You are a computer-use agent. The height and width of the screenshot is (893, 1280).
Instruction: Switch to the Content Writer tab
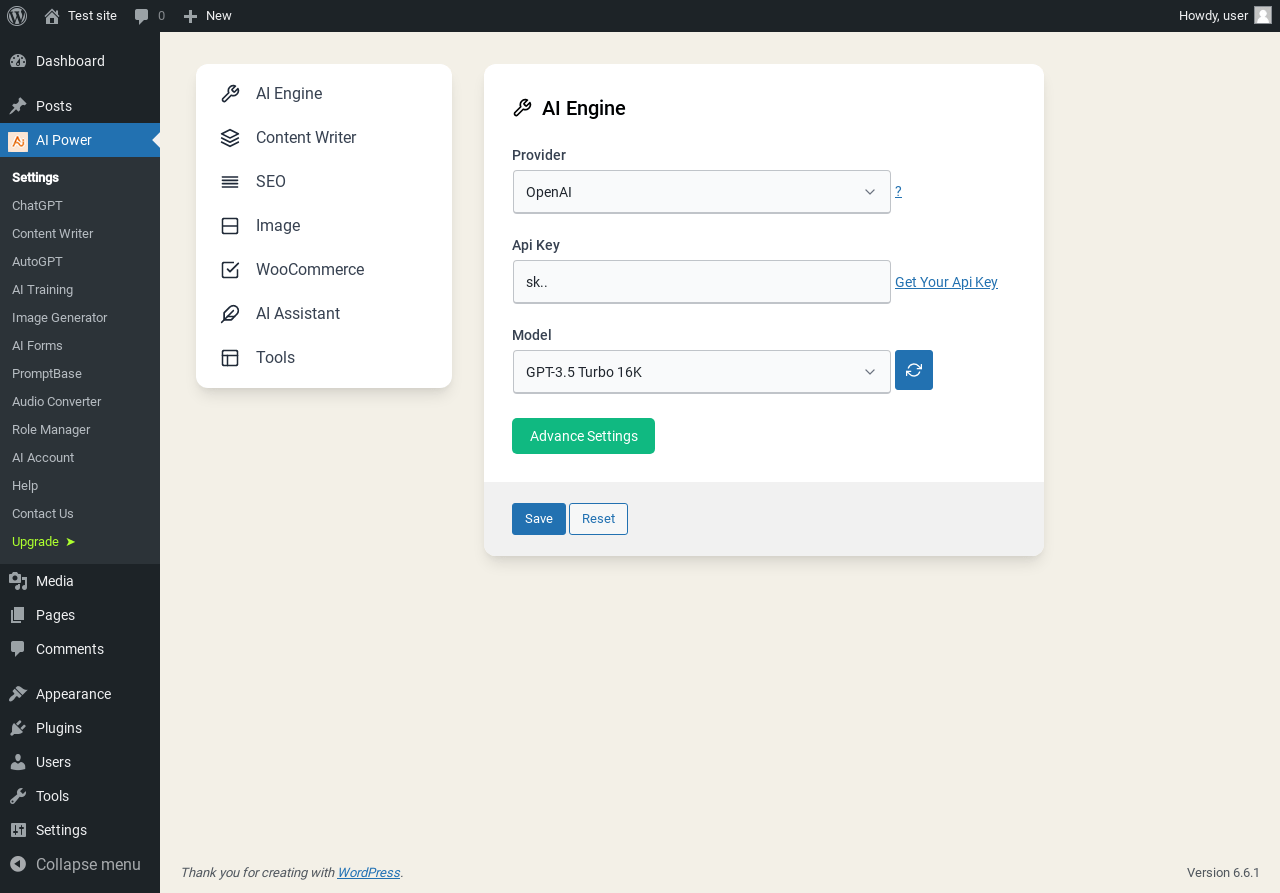(324, 138)
